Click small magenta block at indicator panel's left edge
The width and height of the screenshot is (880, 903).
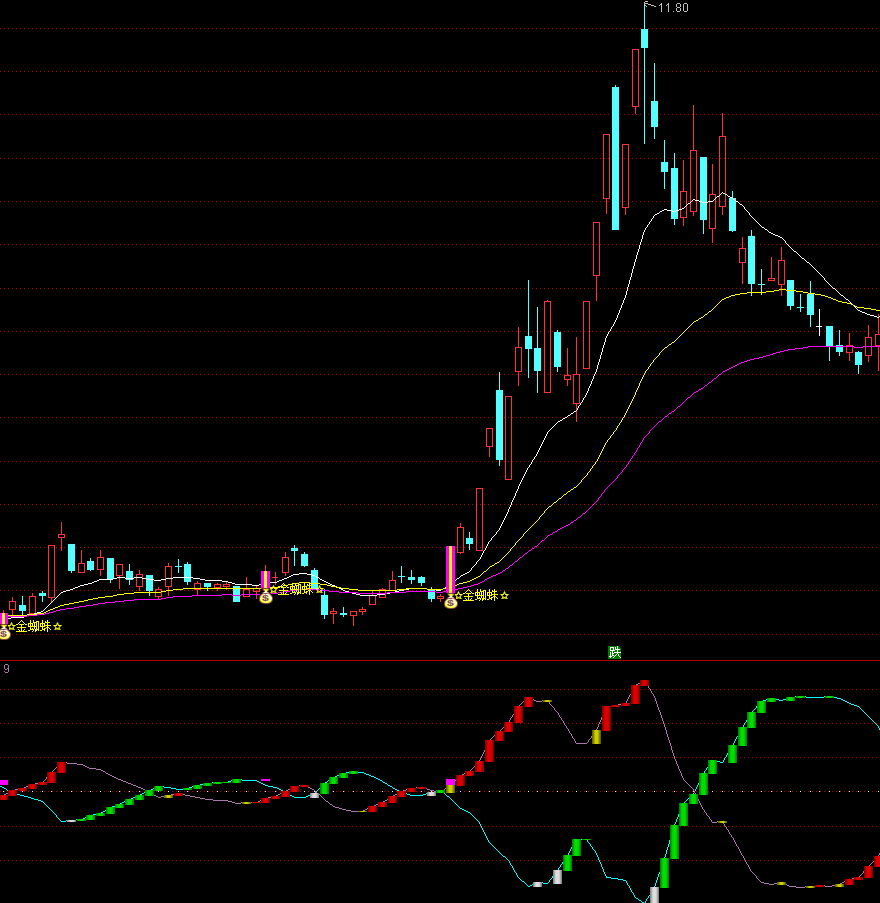(x=3, y=782)
